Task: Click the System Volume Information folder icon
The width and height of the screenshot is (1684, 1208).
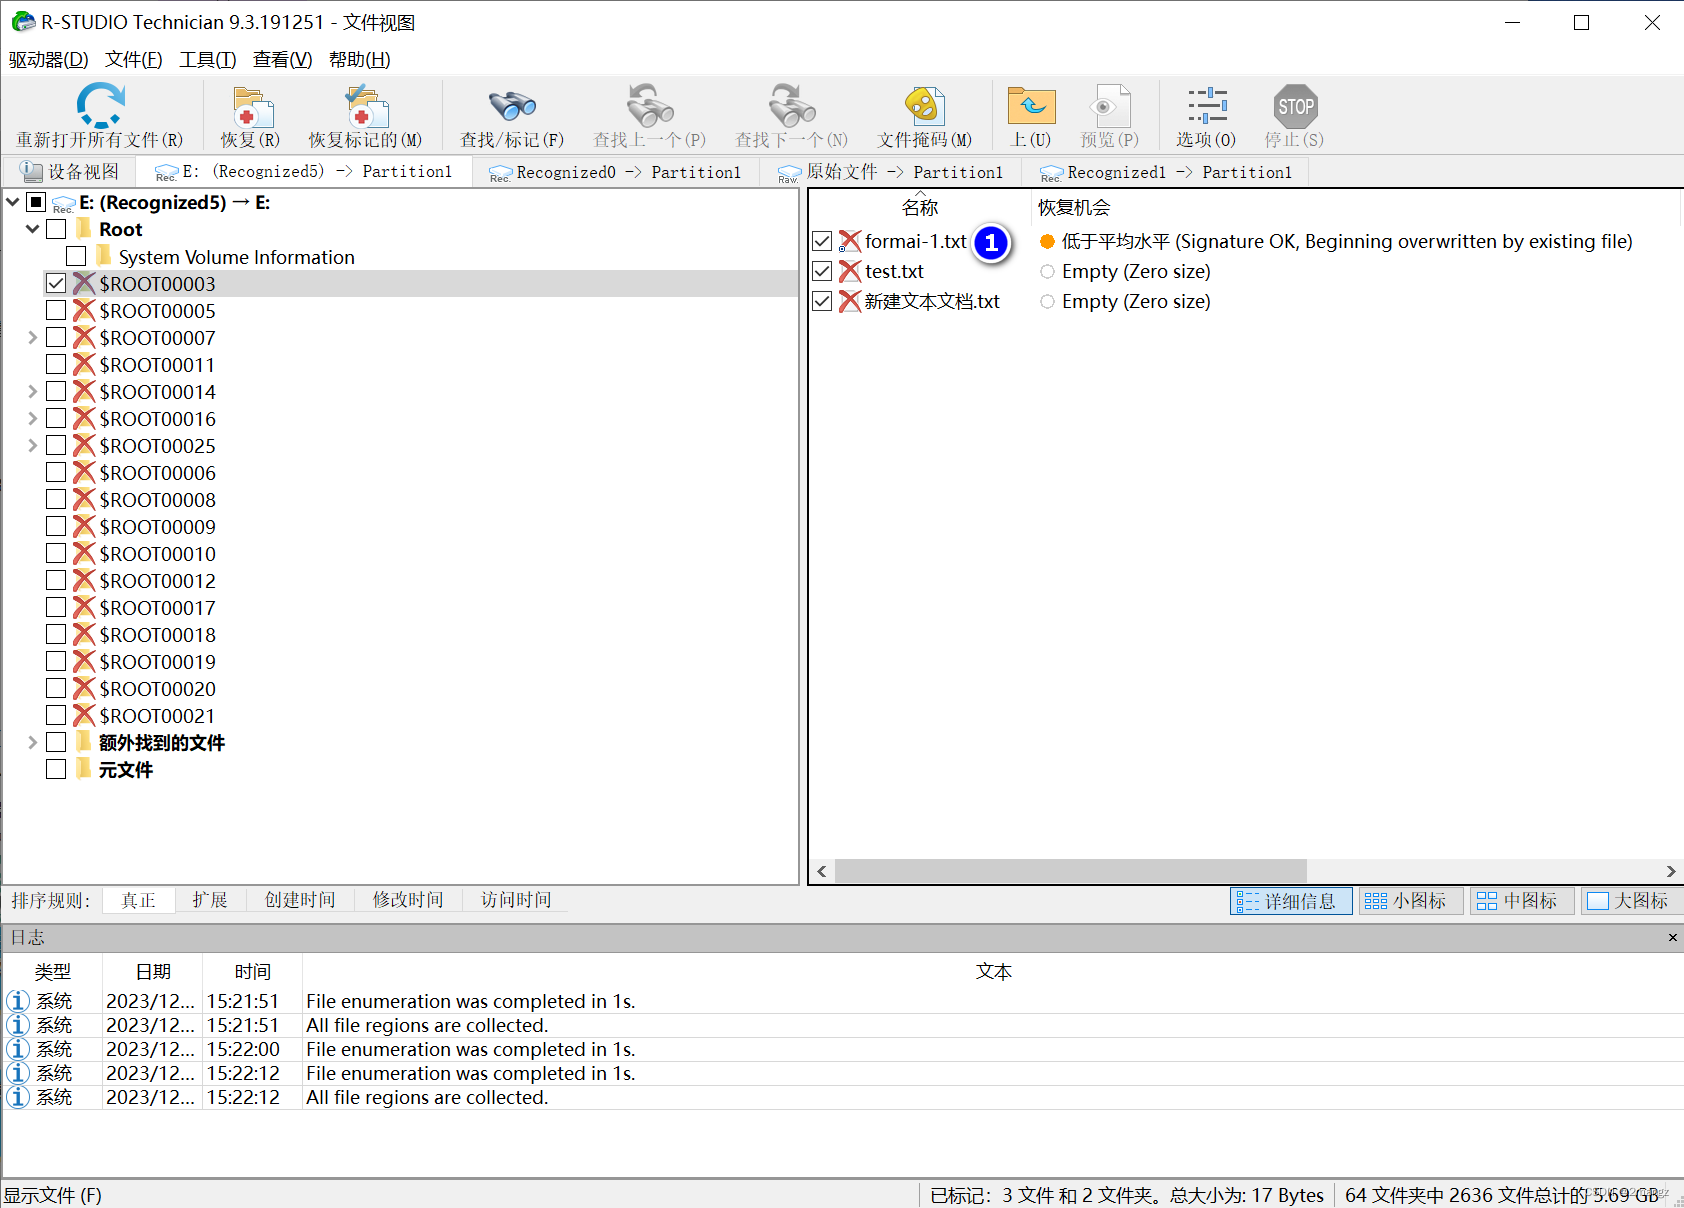Action: point(104,256)
